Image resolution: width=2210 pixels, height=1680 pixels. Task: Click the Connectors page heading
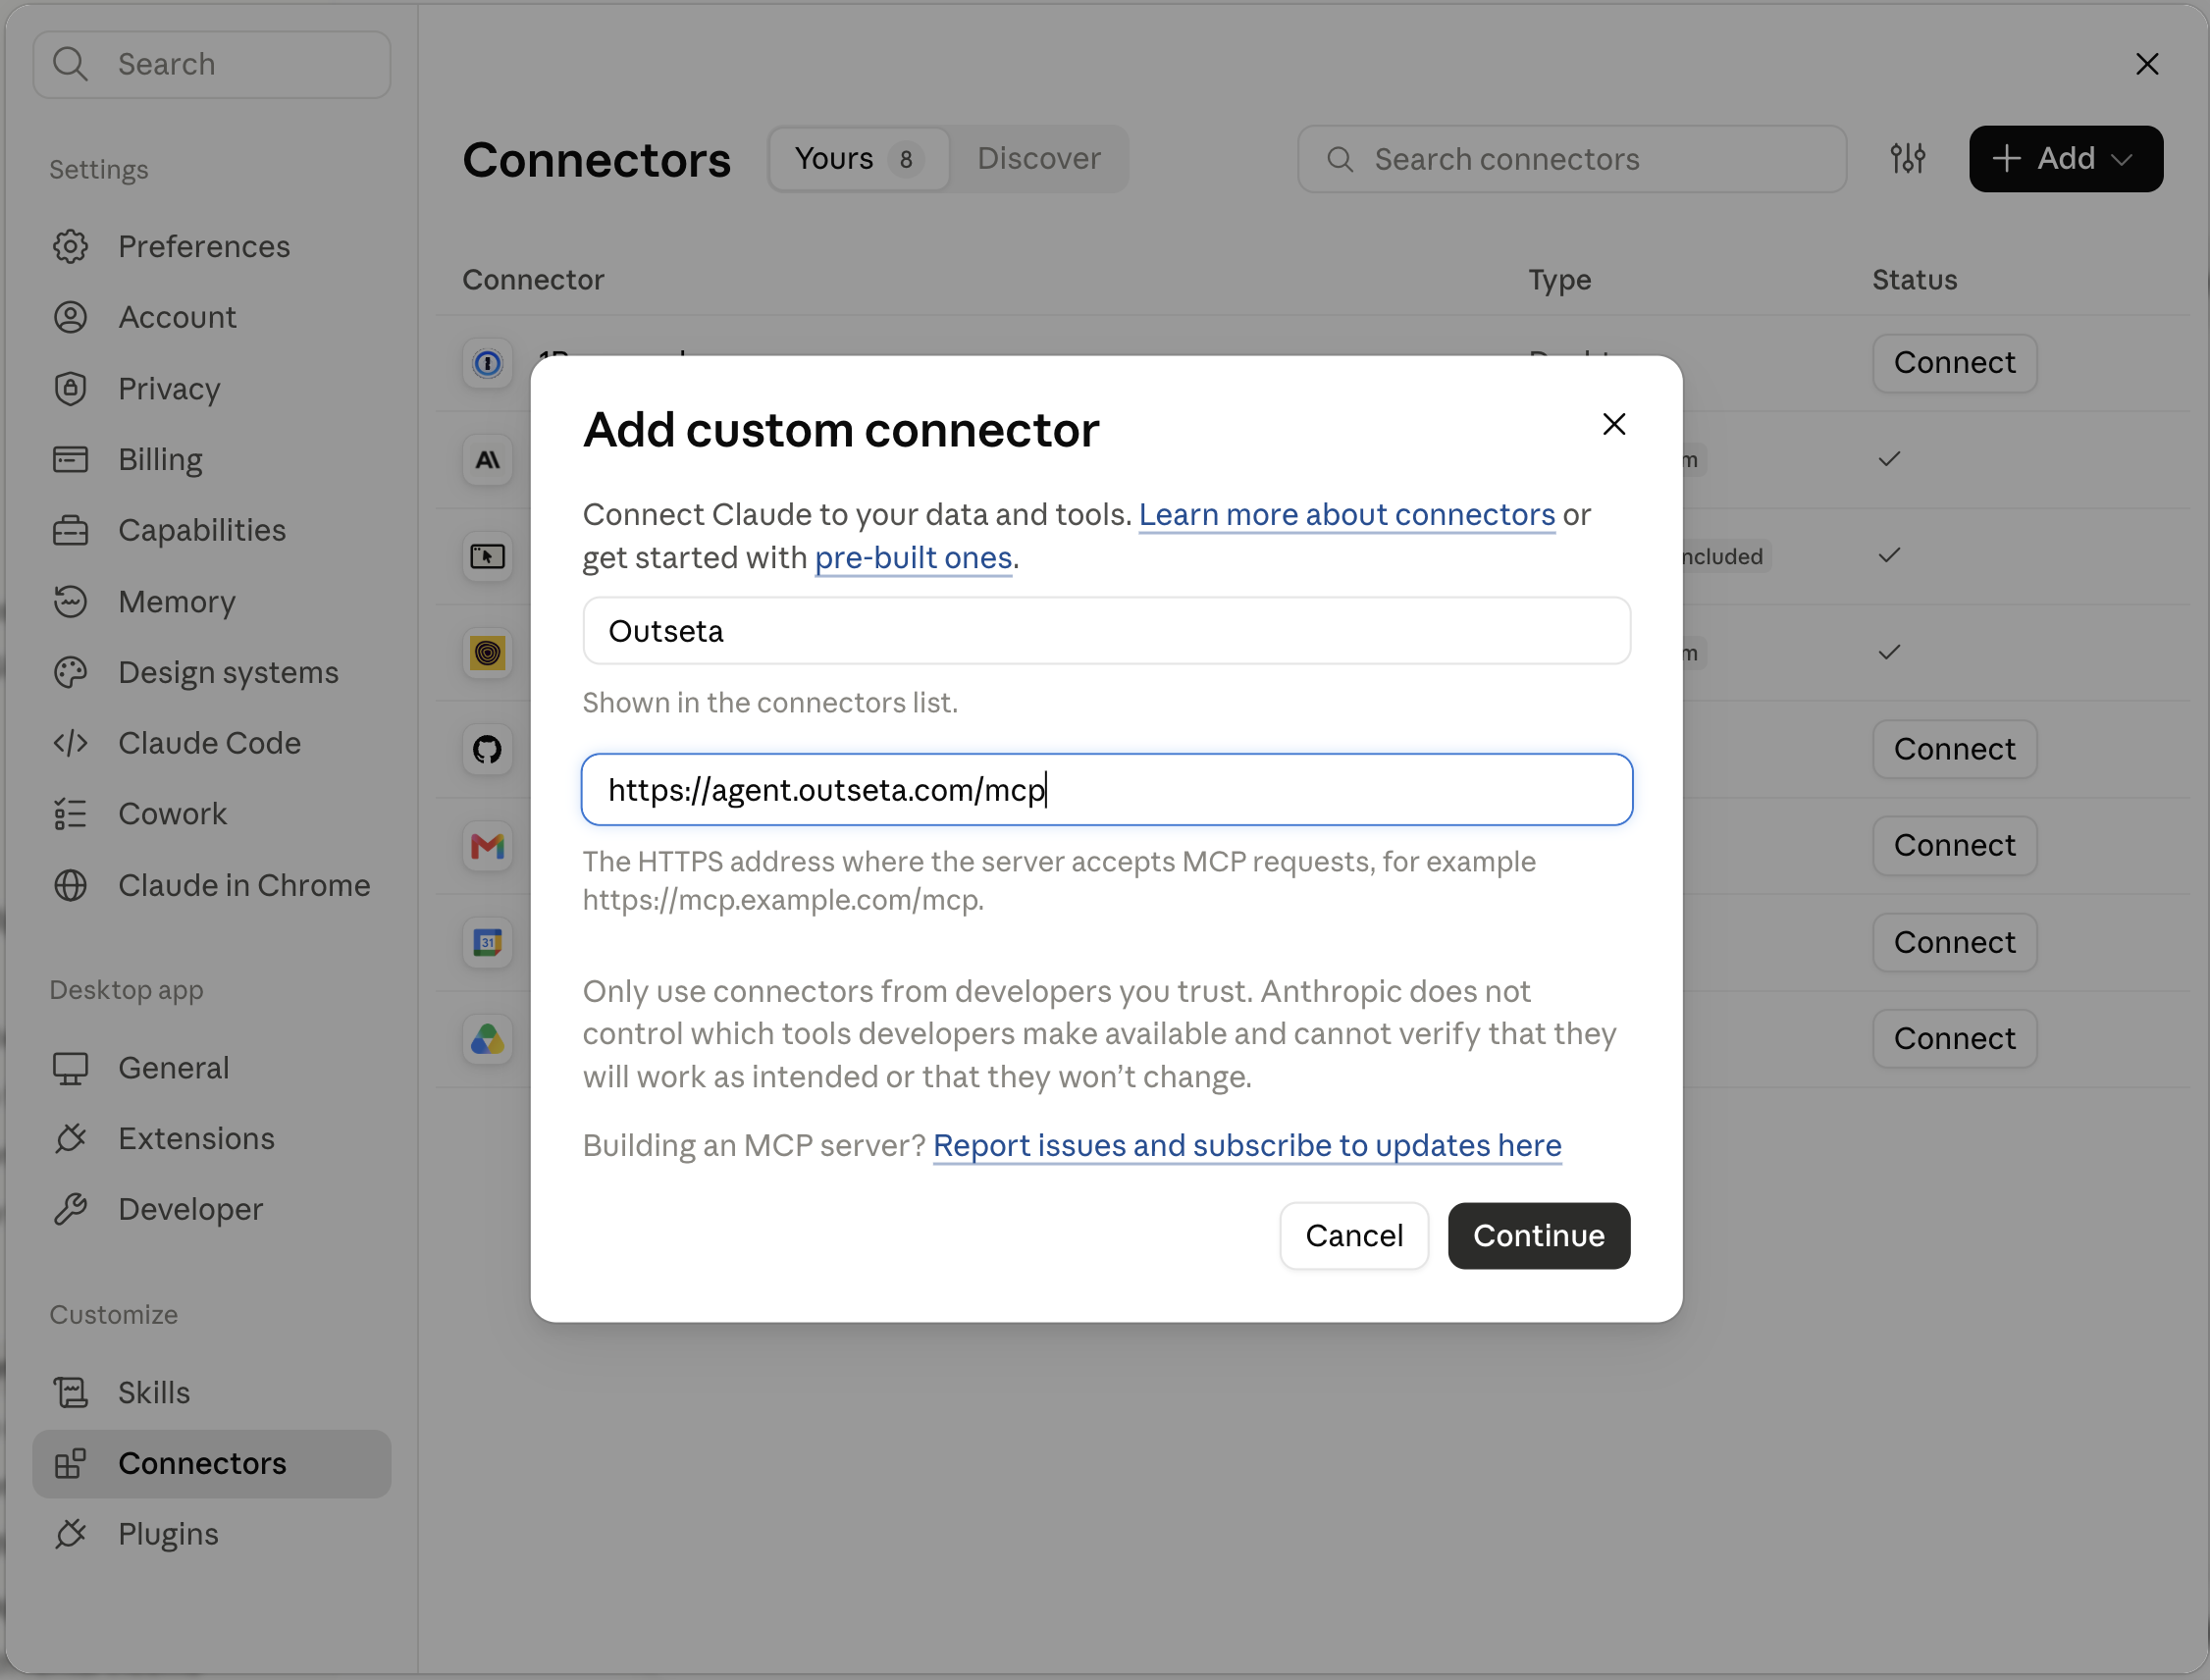[x=597, y=160]
